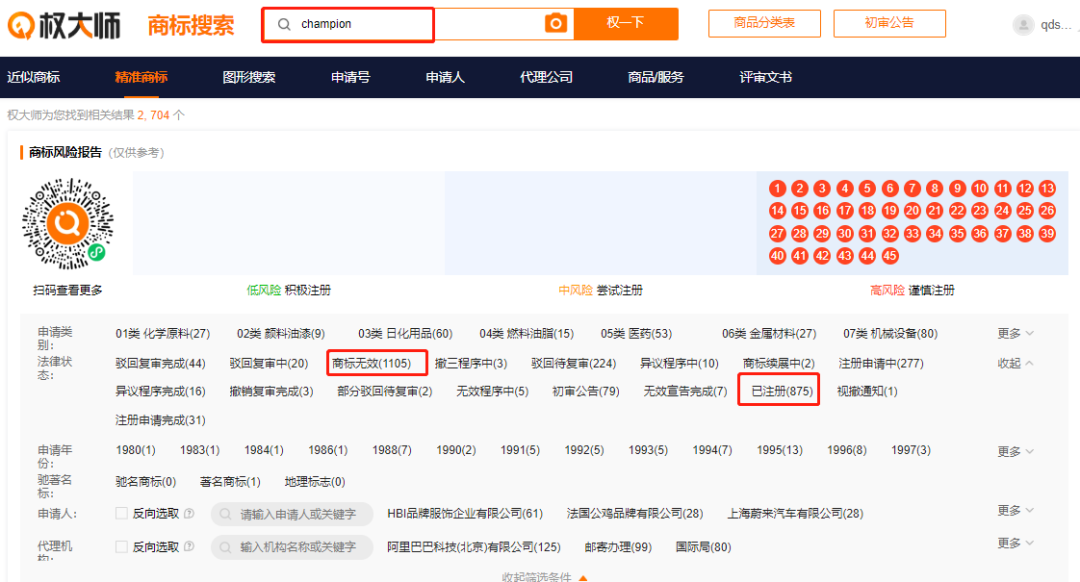Filter by 07类 机械设备(80)
Viewport: 1080px width, 582px height.
(x=891, y=333)
